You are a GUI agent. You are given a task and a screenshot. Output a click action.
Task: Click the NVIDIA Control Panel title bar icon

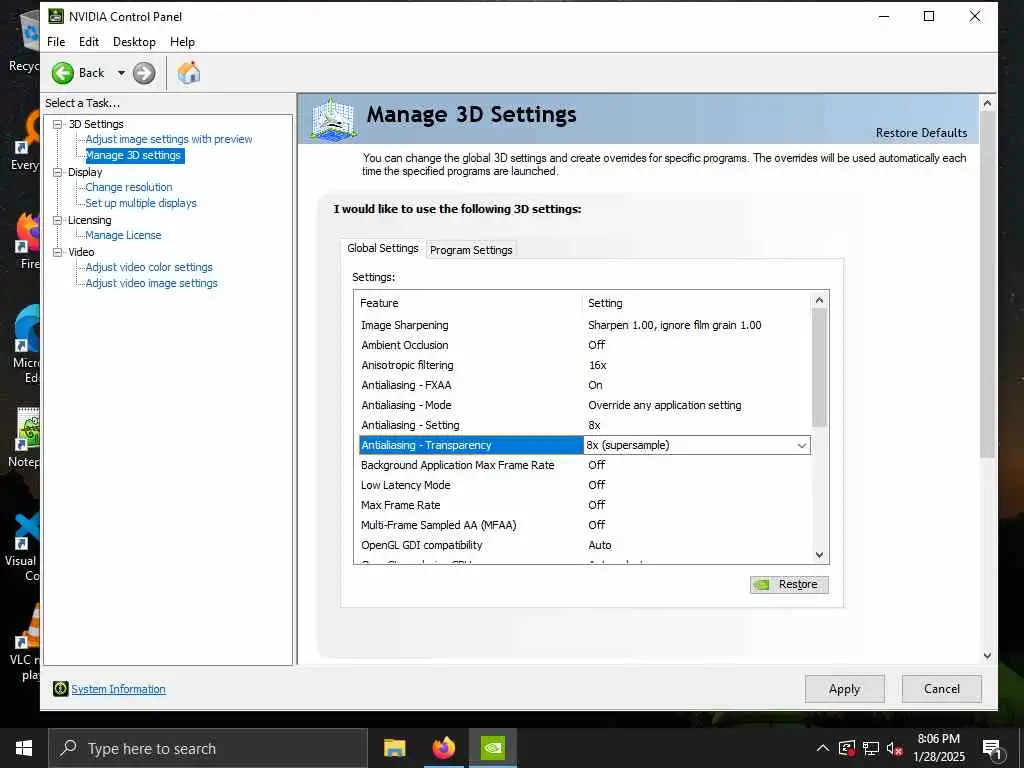pyautogui.click(x=56, y=16)
